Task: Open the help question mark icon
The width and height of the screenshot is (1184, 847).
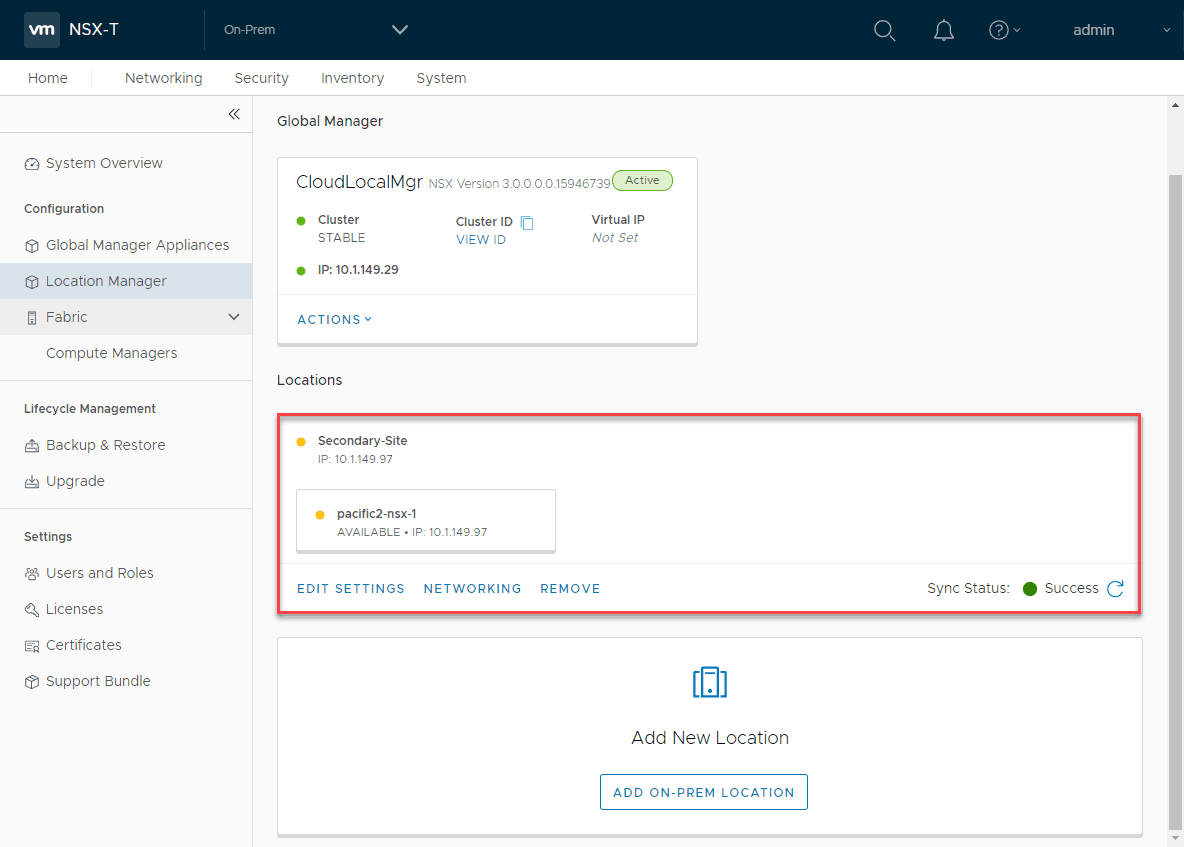Action: 999,30
